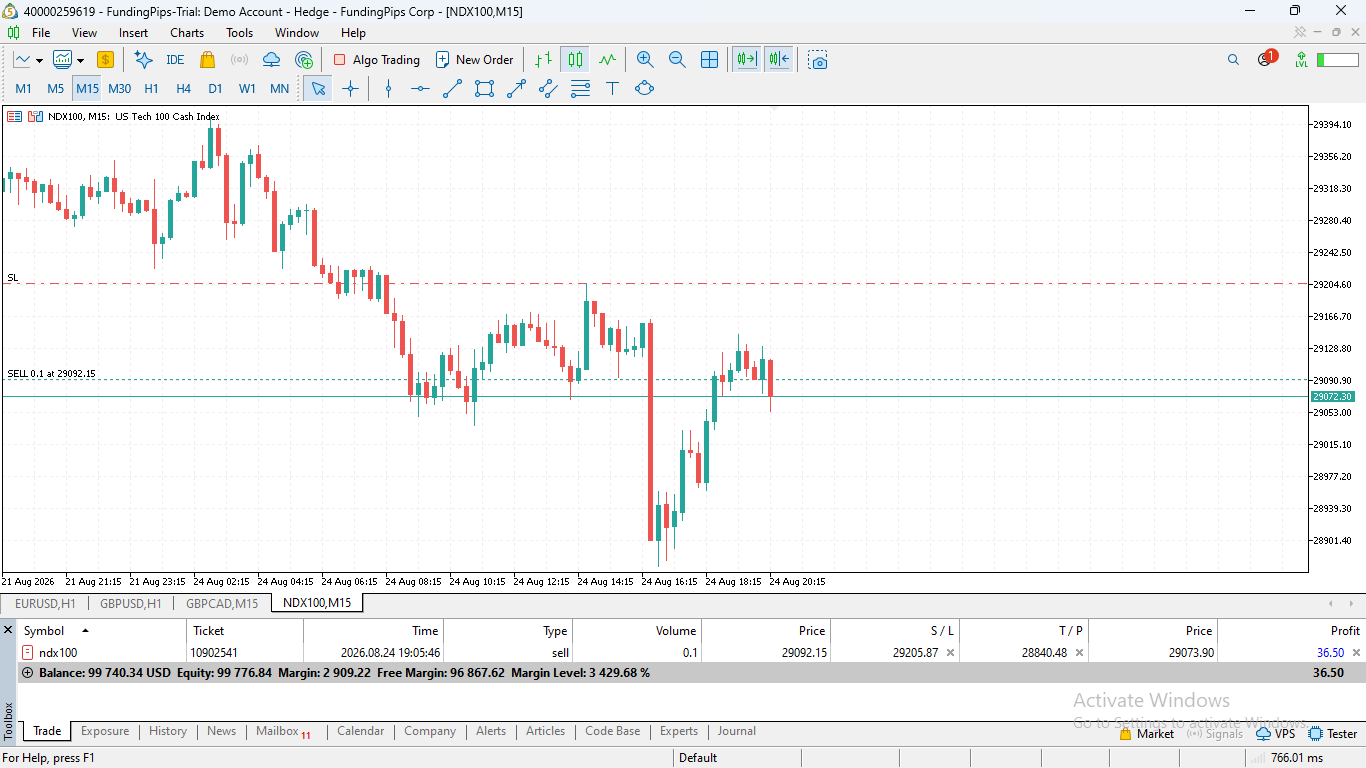
Task: Remove the stop loss value 29205.87
Action: coord(950,653)
